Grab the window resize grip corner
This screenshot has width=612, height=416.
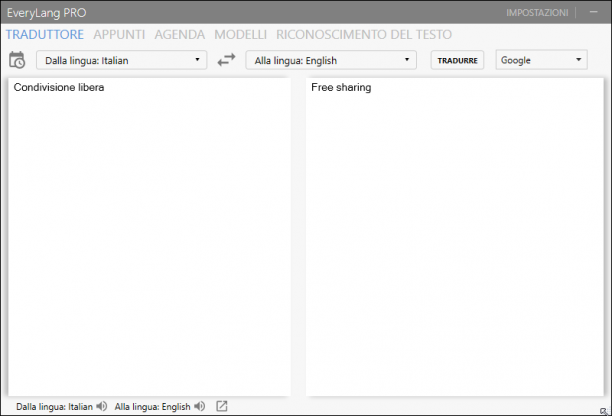(x=605, y=411)
